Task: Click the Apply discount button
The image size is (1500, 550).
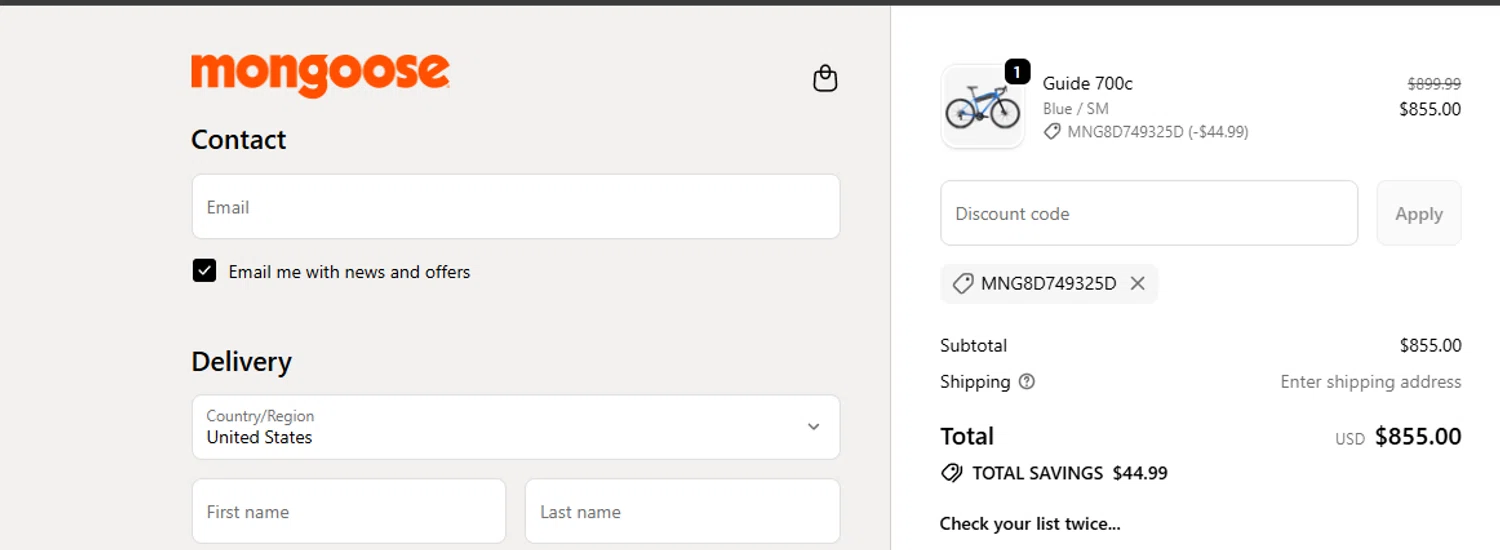Action: [x=1419, y=213]
